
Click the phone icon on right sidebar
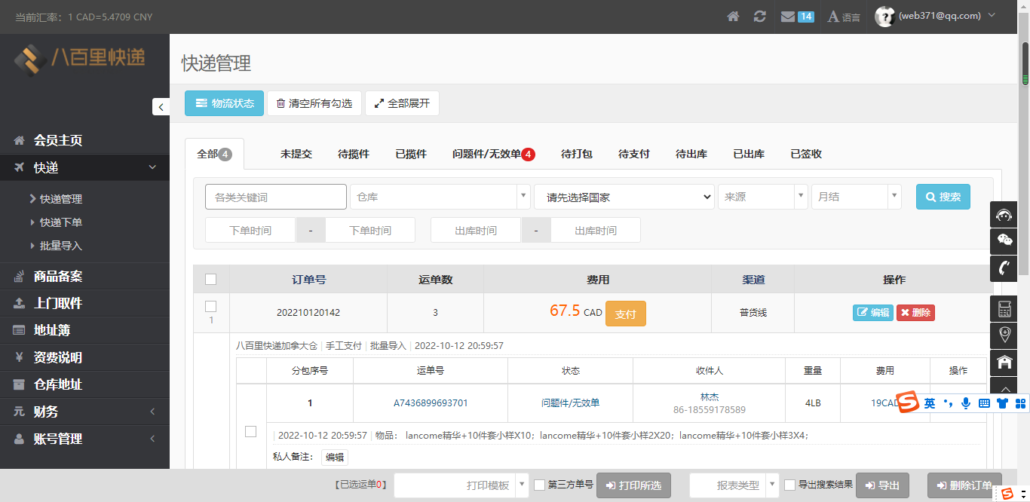[1004, 268]
